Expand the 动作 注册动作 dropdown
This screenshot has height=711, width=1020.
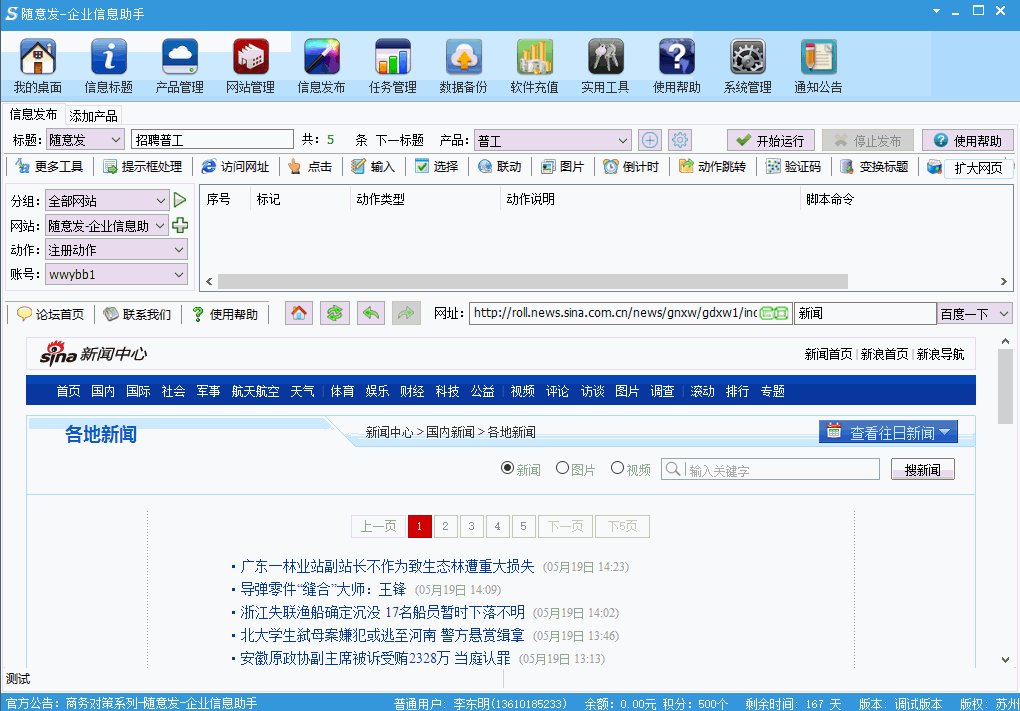pos(180,250)
